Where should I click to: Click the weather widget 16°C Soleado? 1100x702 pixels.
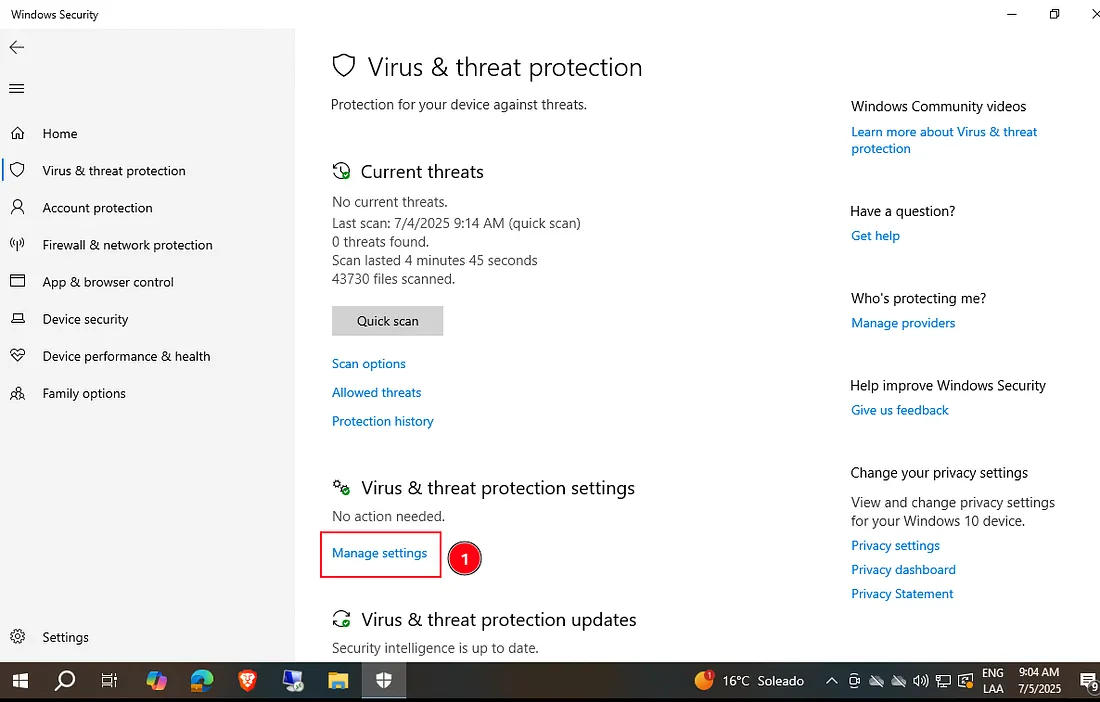(749, 680)
